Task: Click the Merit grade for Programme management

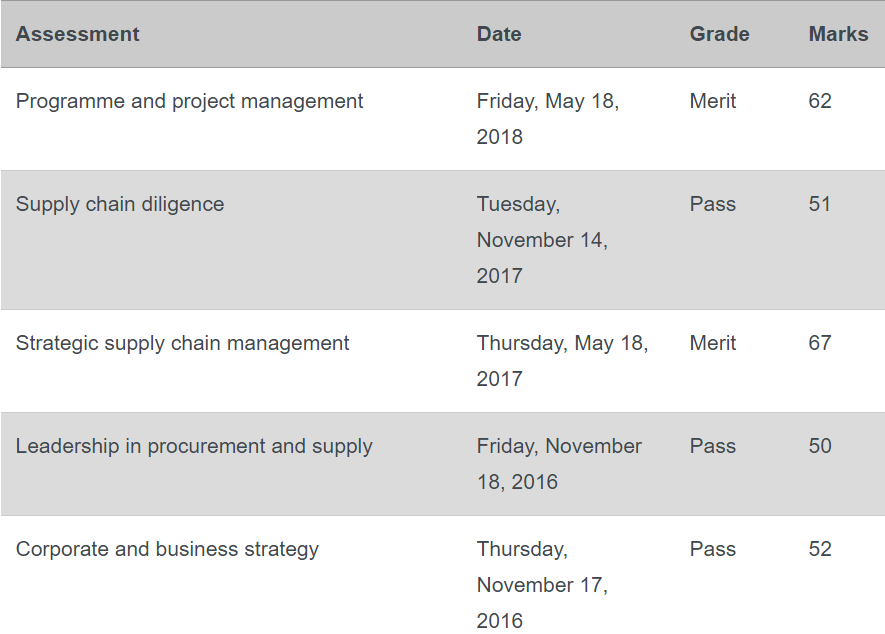Action: (x=713, y=101)
